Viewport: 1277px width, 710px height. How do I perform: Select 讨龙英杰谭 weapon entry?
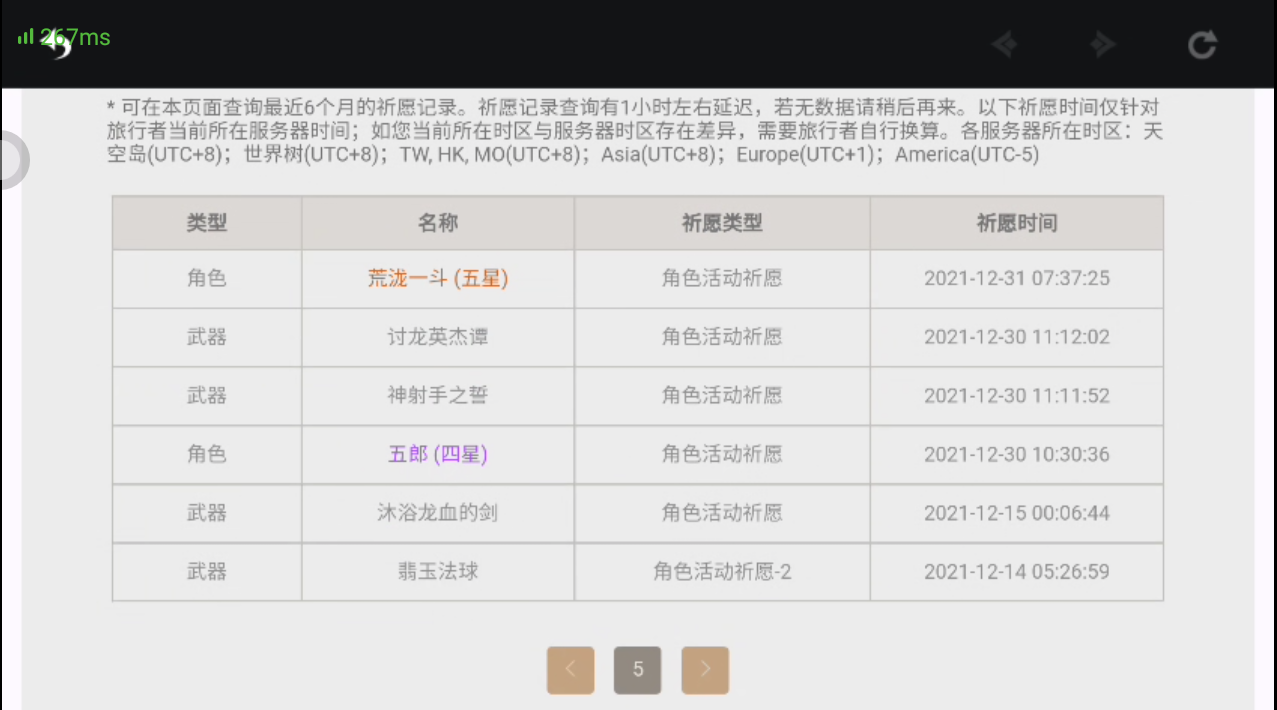[438, 337]
